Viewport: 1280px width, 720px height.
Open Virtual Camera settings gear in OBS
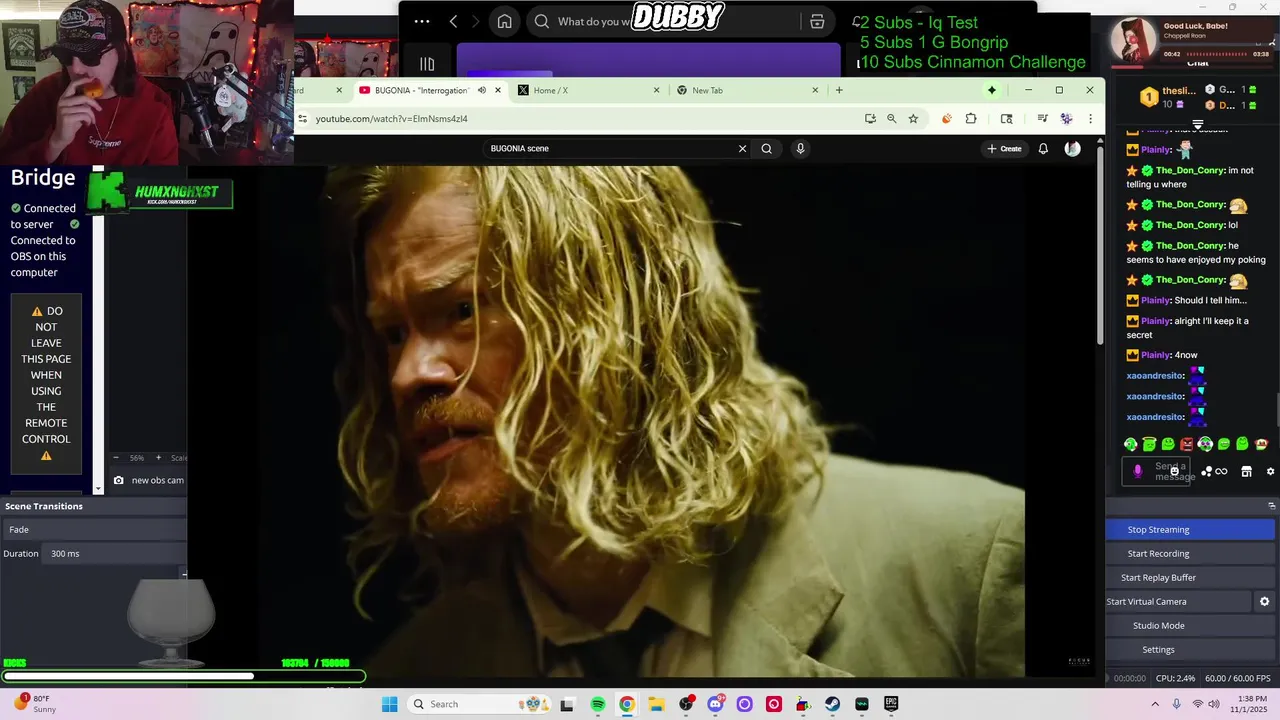click(x=1264, y=602)
